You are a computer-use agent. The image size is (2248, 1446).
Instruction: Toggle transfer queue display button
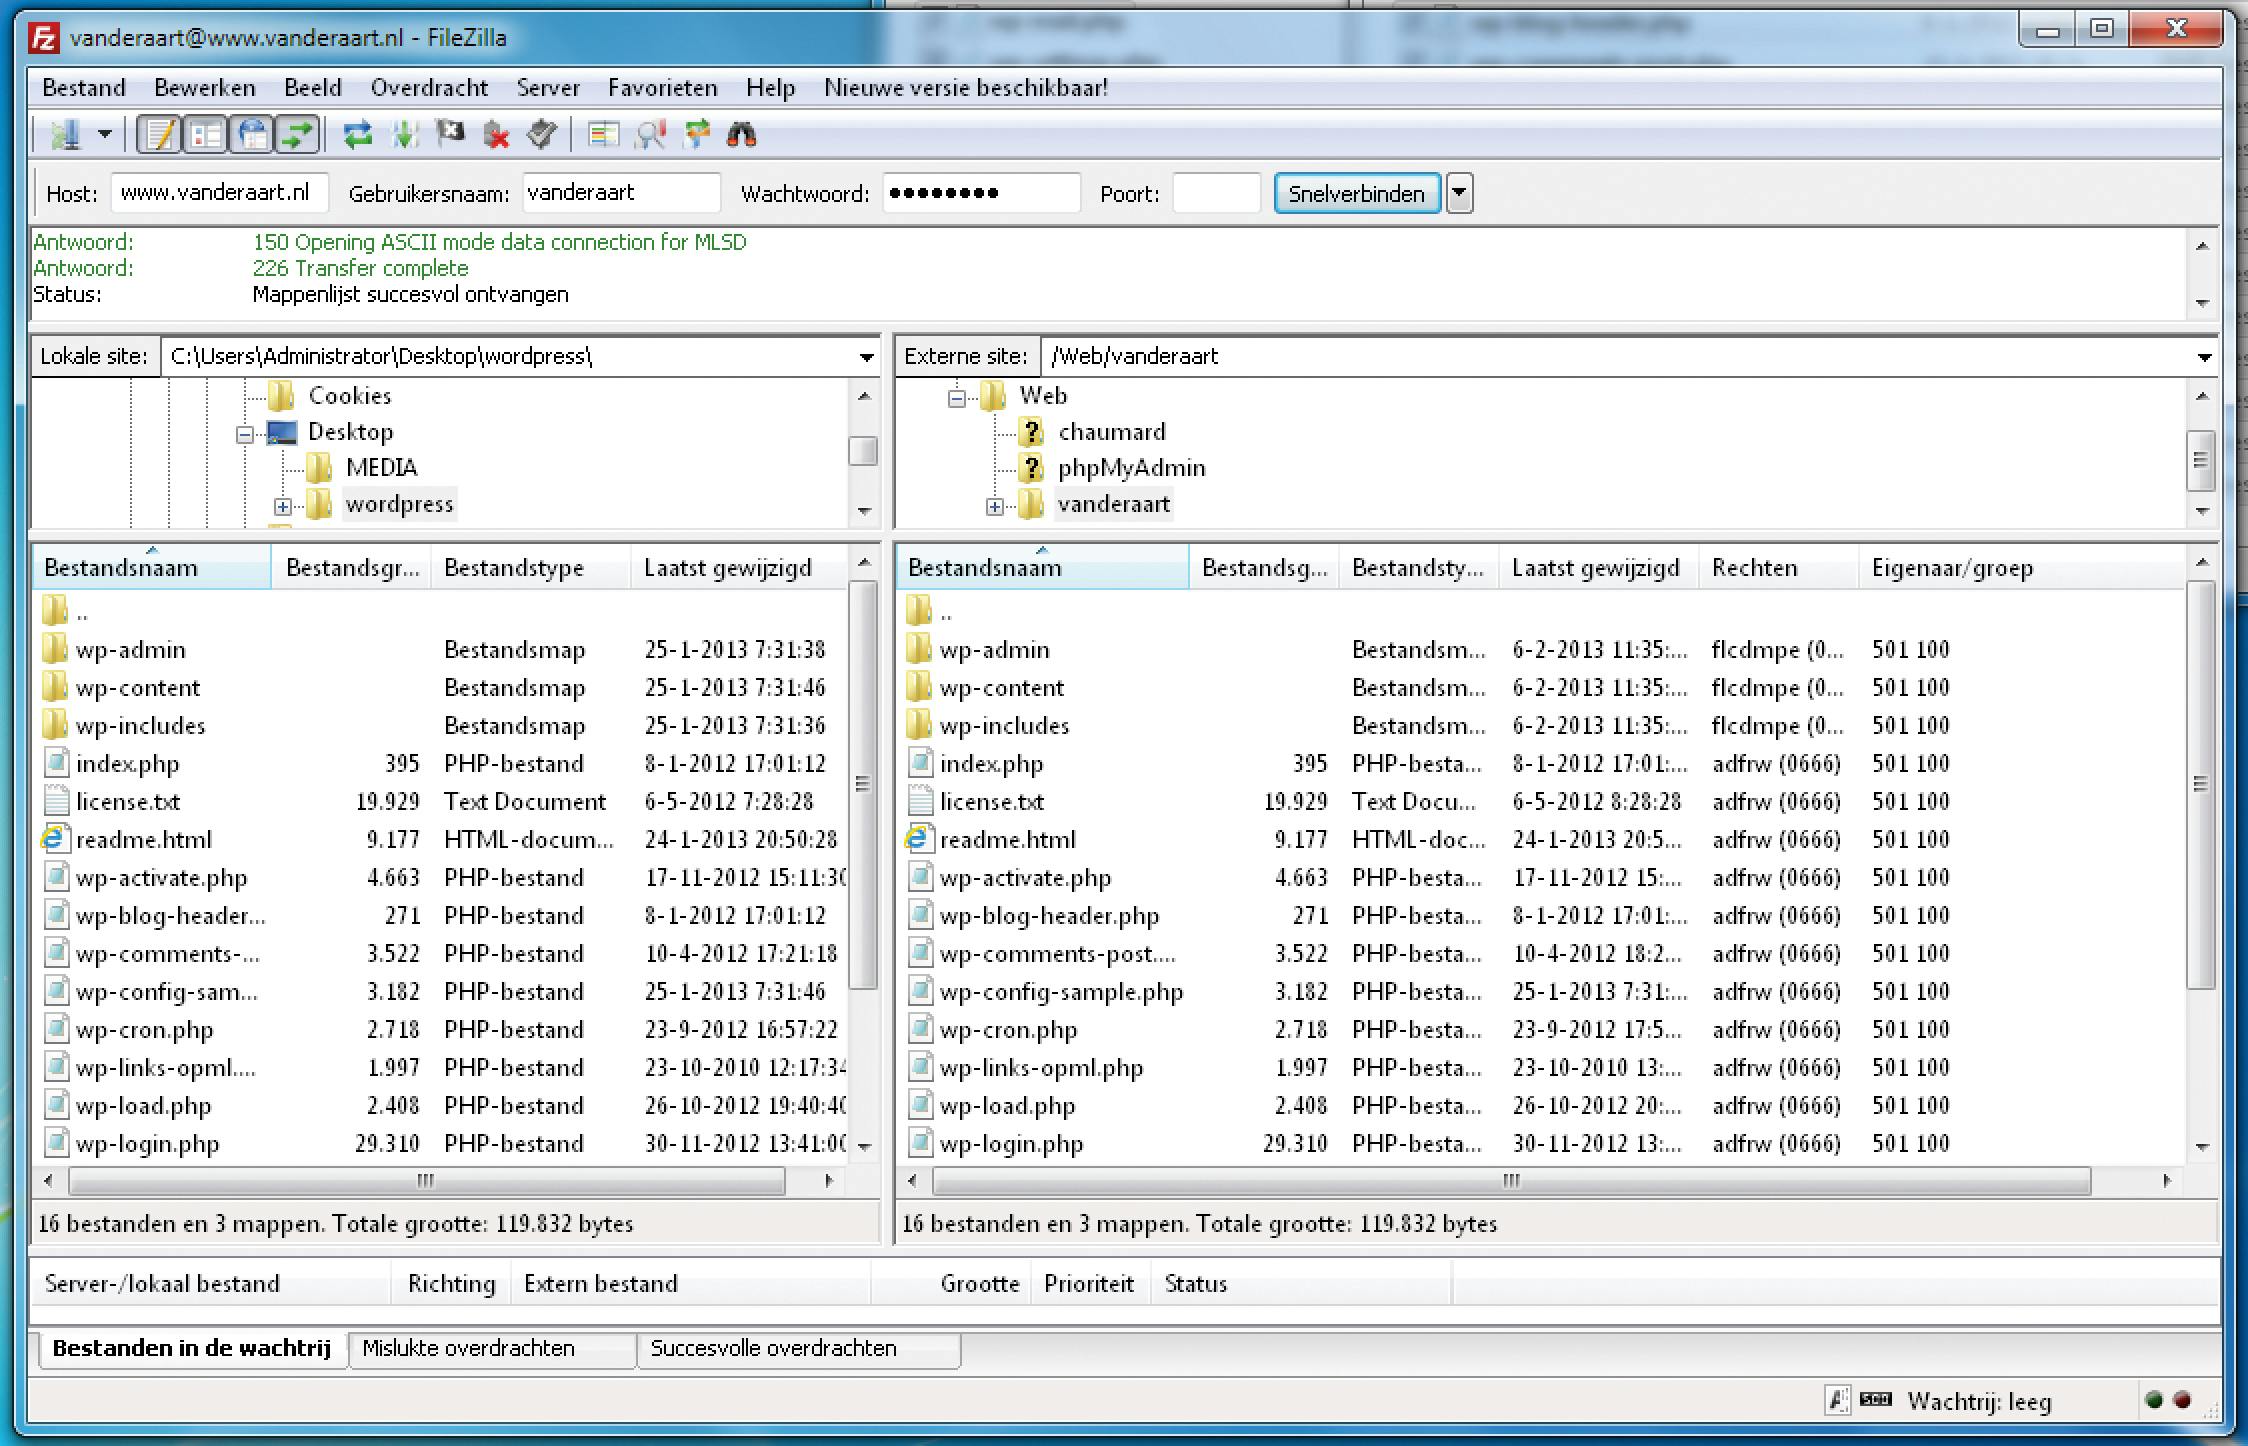click(x=297, y=134)
